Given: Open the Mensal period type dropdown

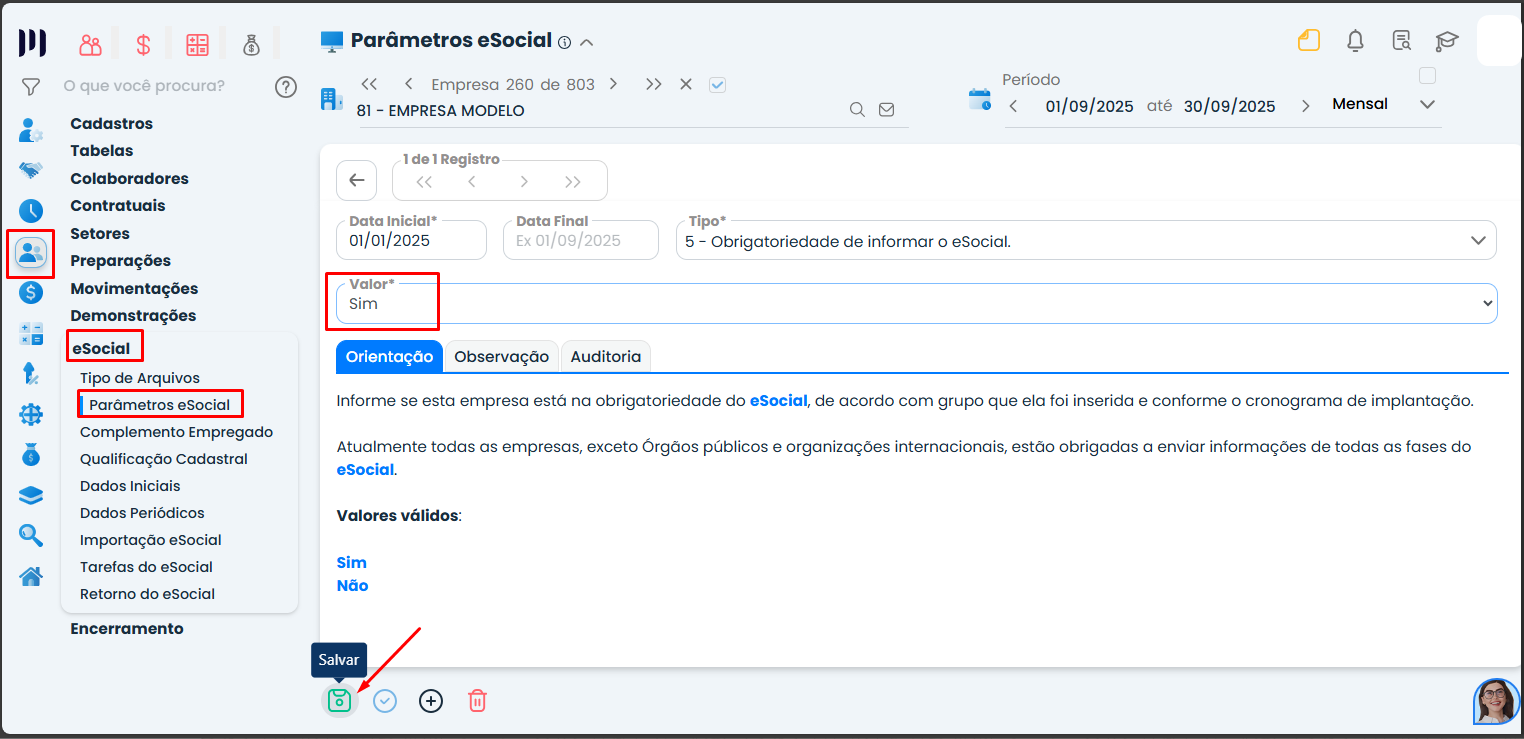Looking at the screenshot, I should [1384, 104].
